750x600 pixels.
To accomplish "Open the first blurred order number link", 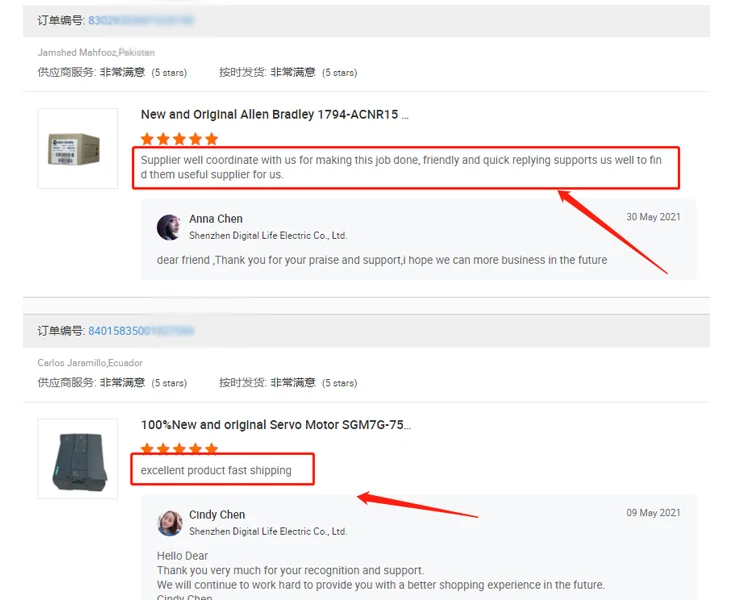I will (x=141, y=21).
